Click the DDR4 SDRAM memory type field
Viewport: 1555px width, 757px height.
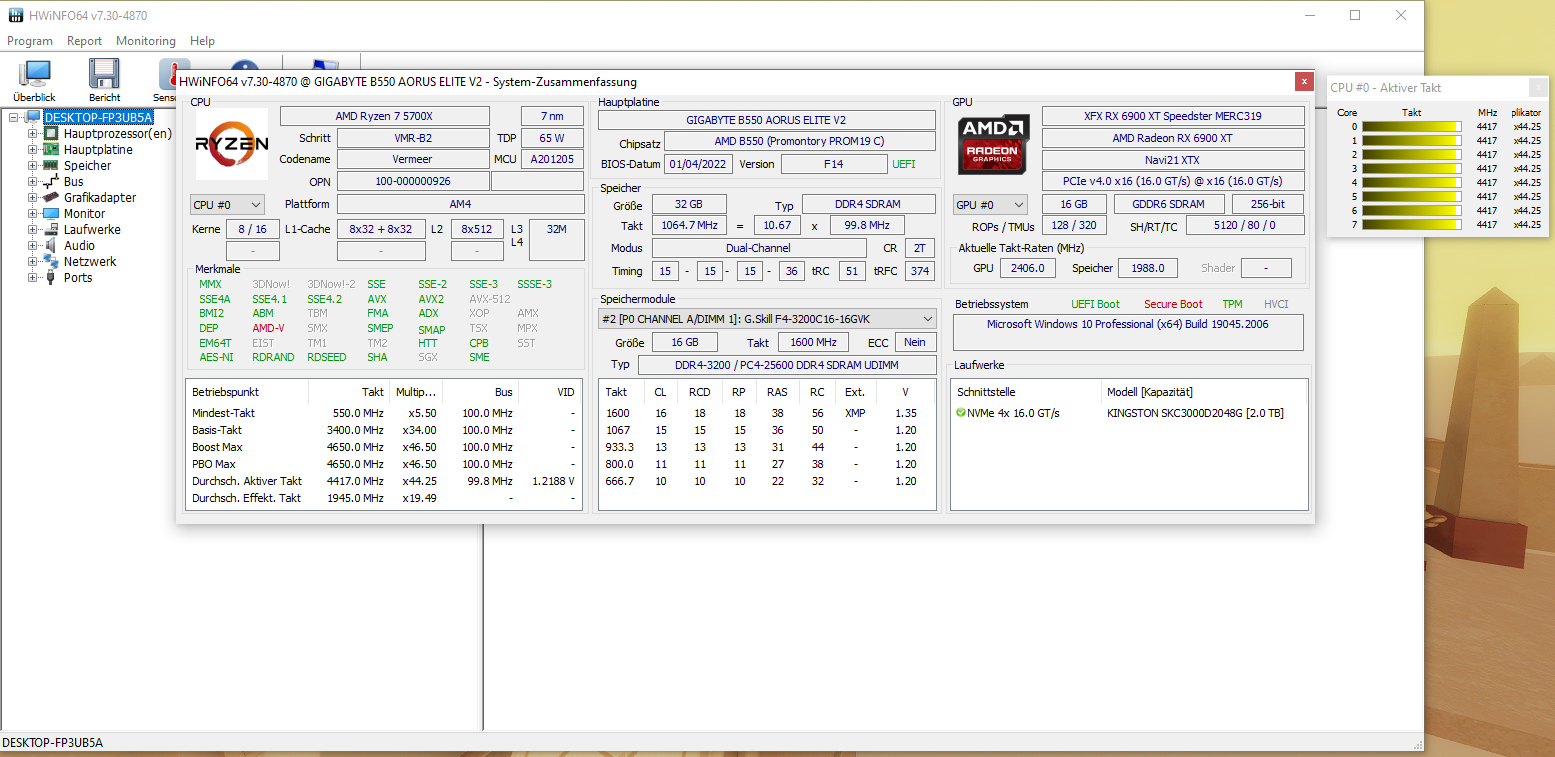click(868, 204)
